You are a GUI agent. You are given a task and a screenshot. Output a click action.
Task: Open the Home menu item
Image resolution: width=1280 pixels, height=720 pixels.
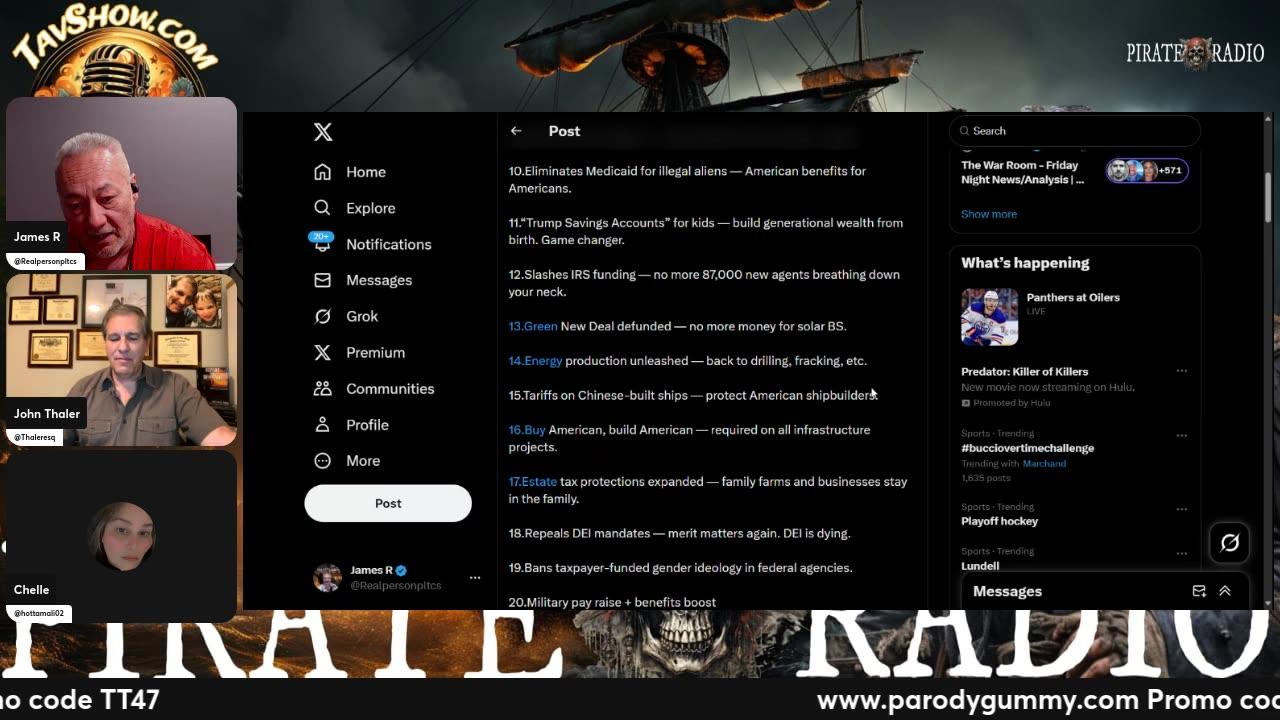[x=366, y=172]
